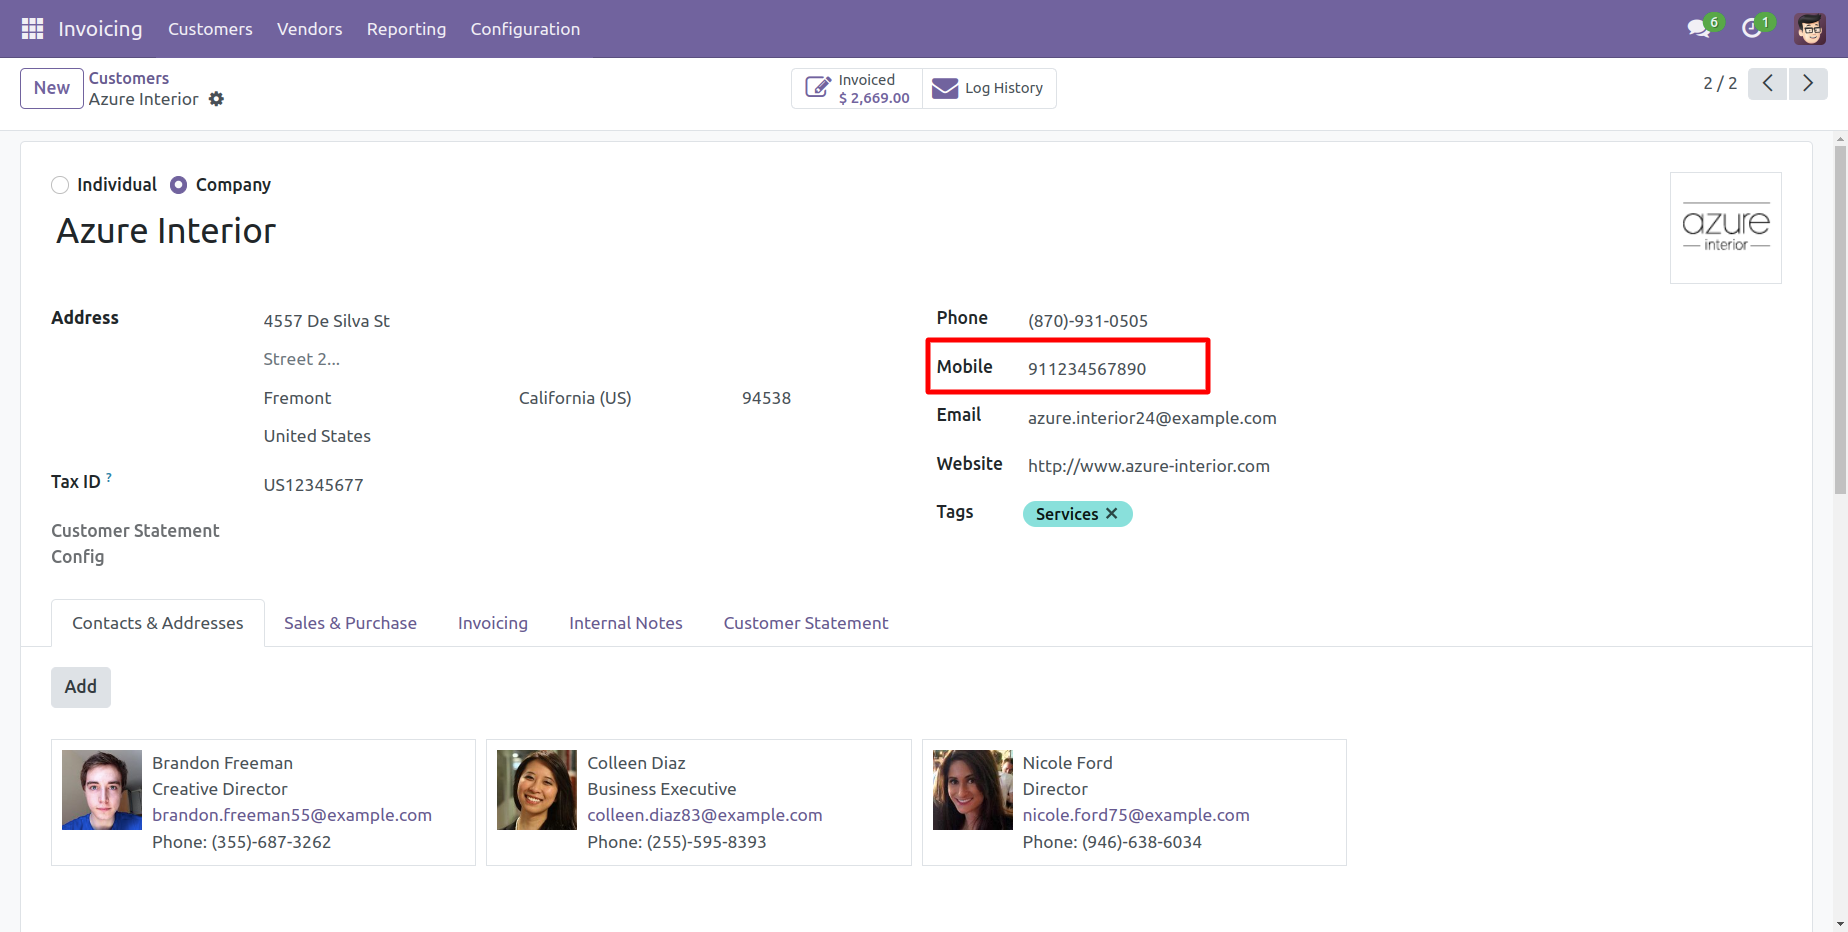Open the activities clock icon

pos(1751,28)
